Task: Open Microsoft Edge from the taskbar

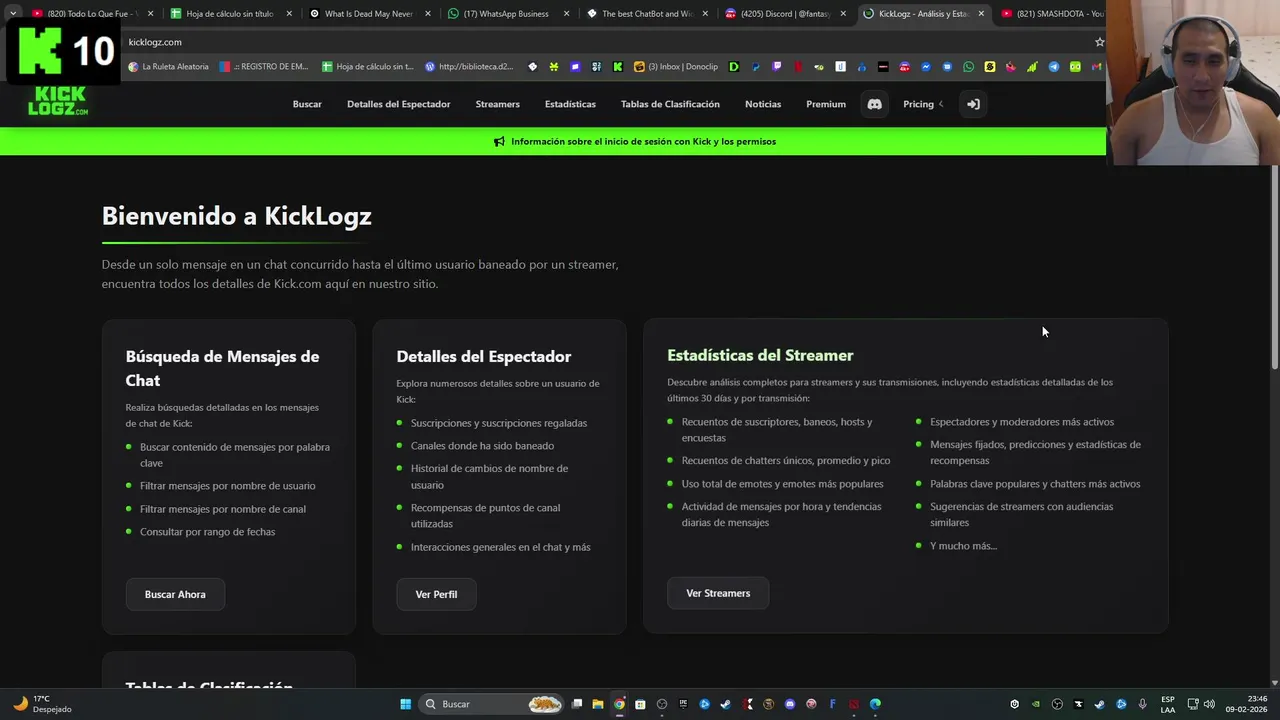Action: [875, 704]
